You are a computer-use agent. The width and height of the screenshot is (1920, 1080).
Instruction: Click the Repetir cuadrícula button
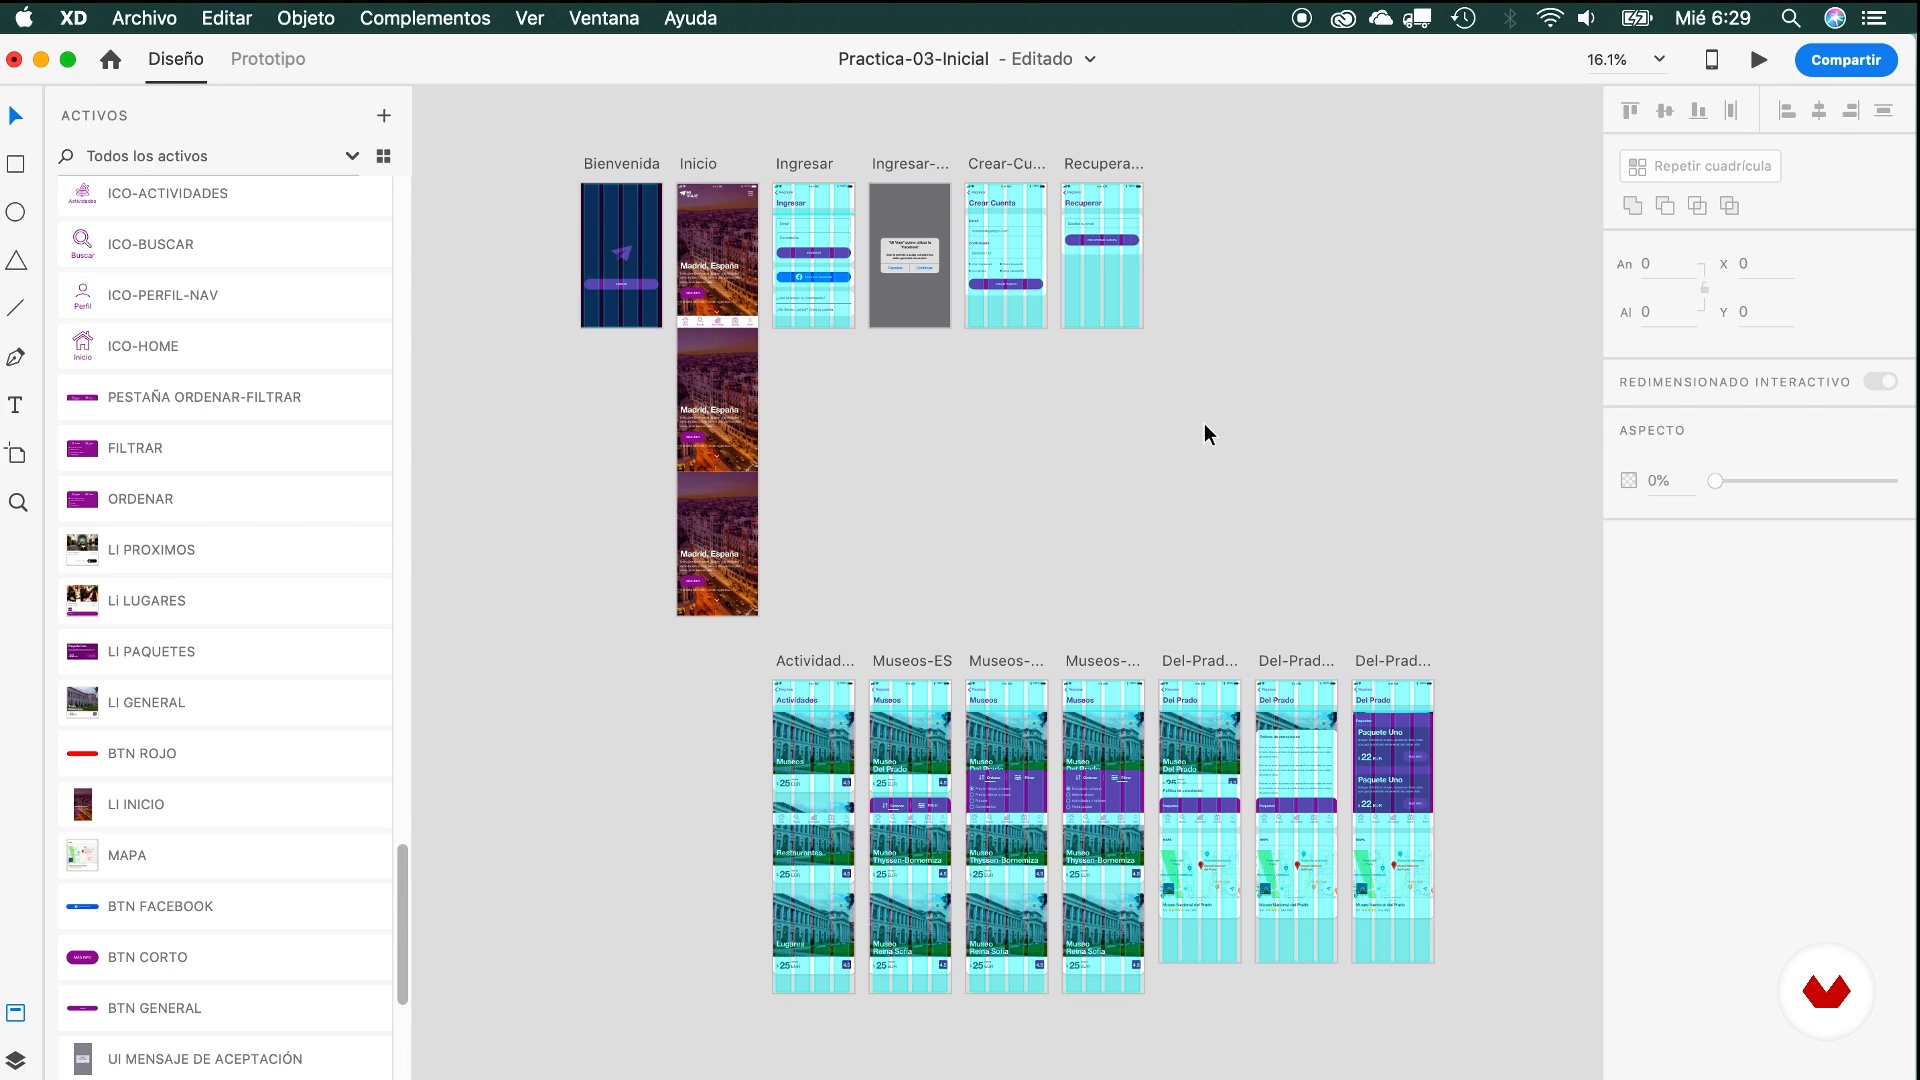[x=1700, y=166]
